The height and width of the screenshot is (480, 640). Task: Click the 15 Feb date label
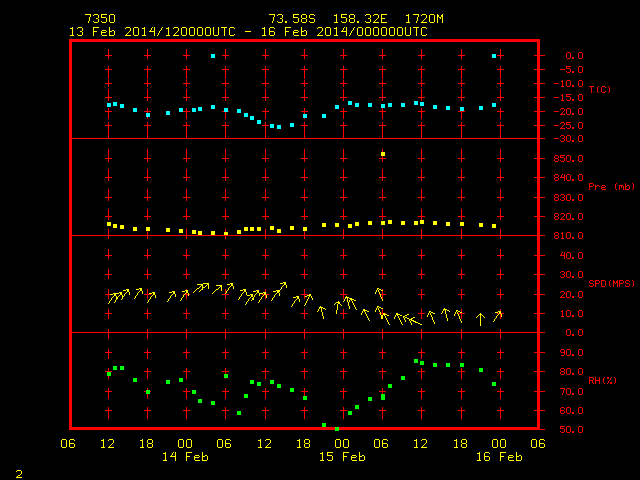342,457
